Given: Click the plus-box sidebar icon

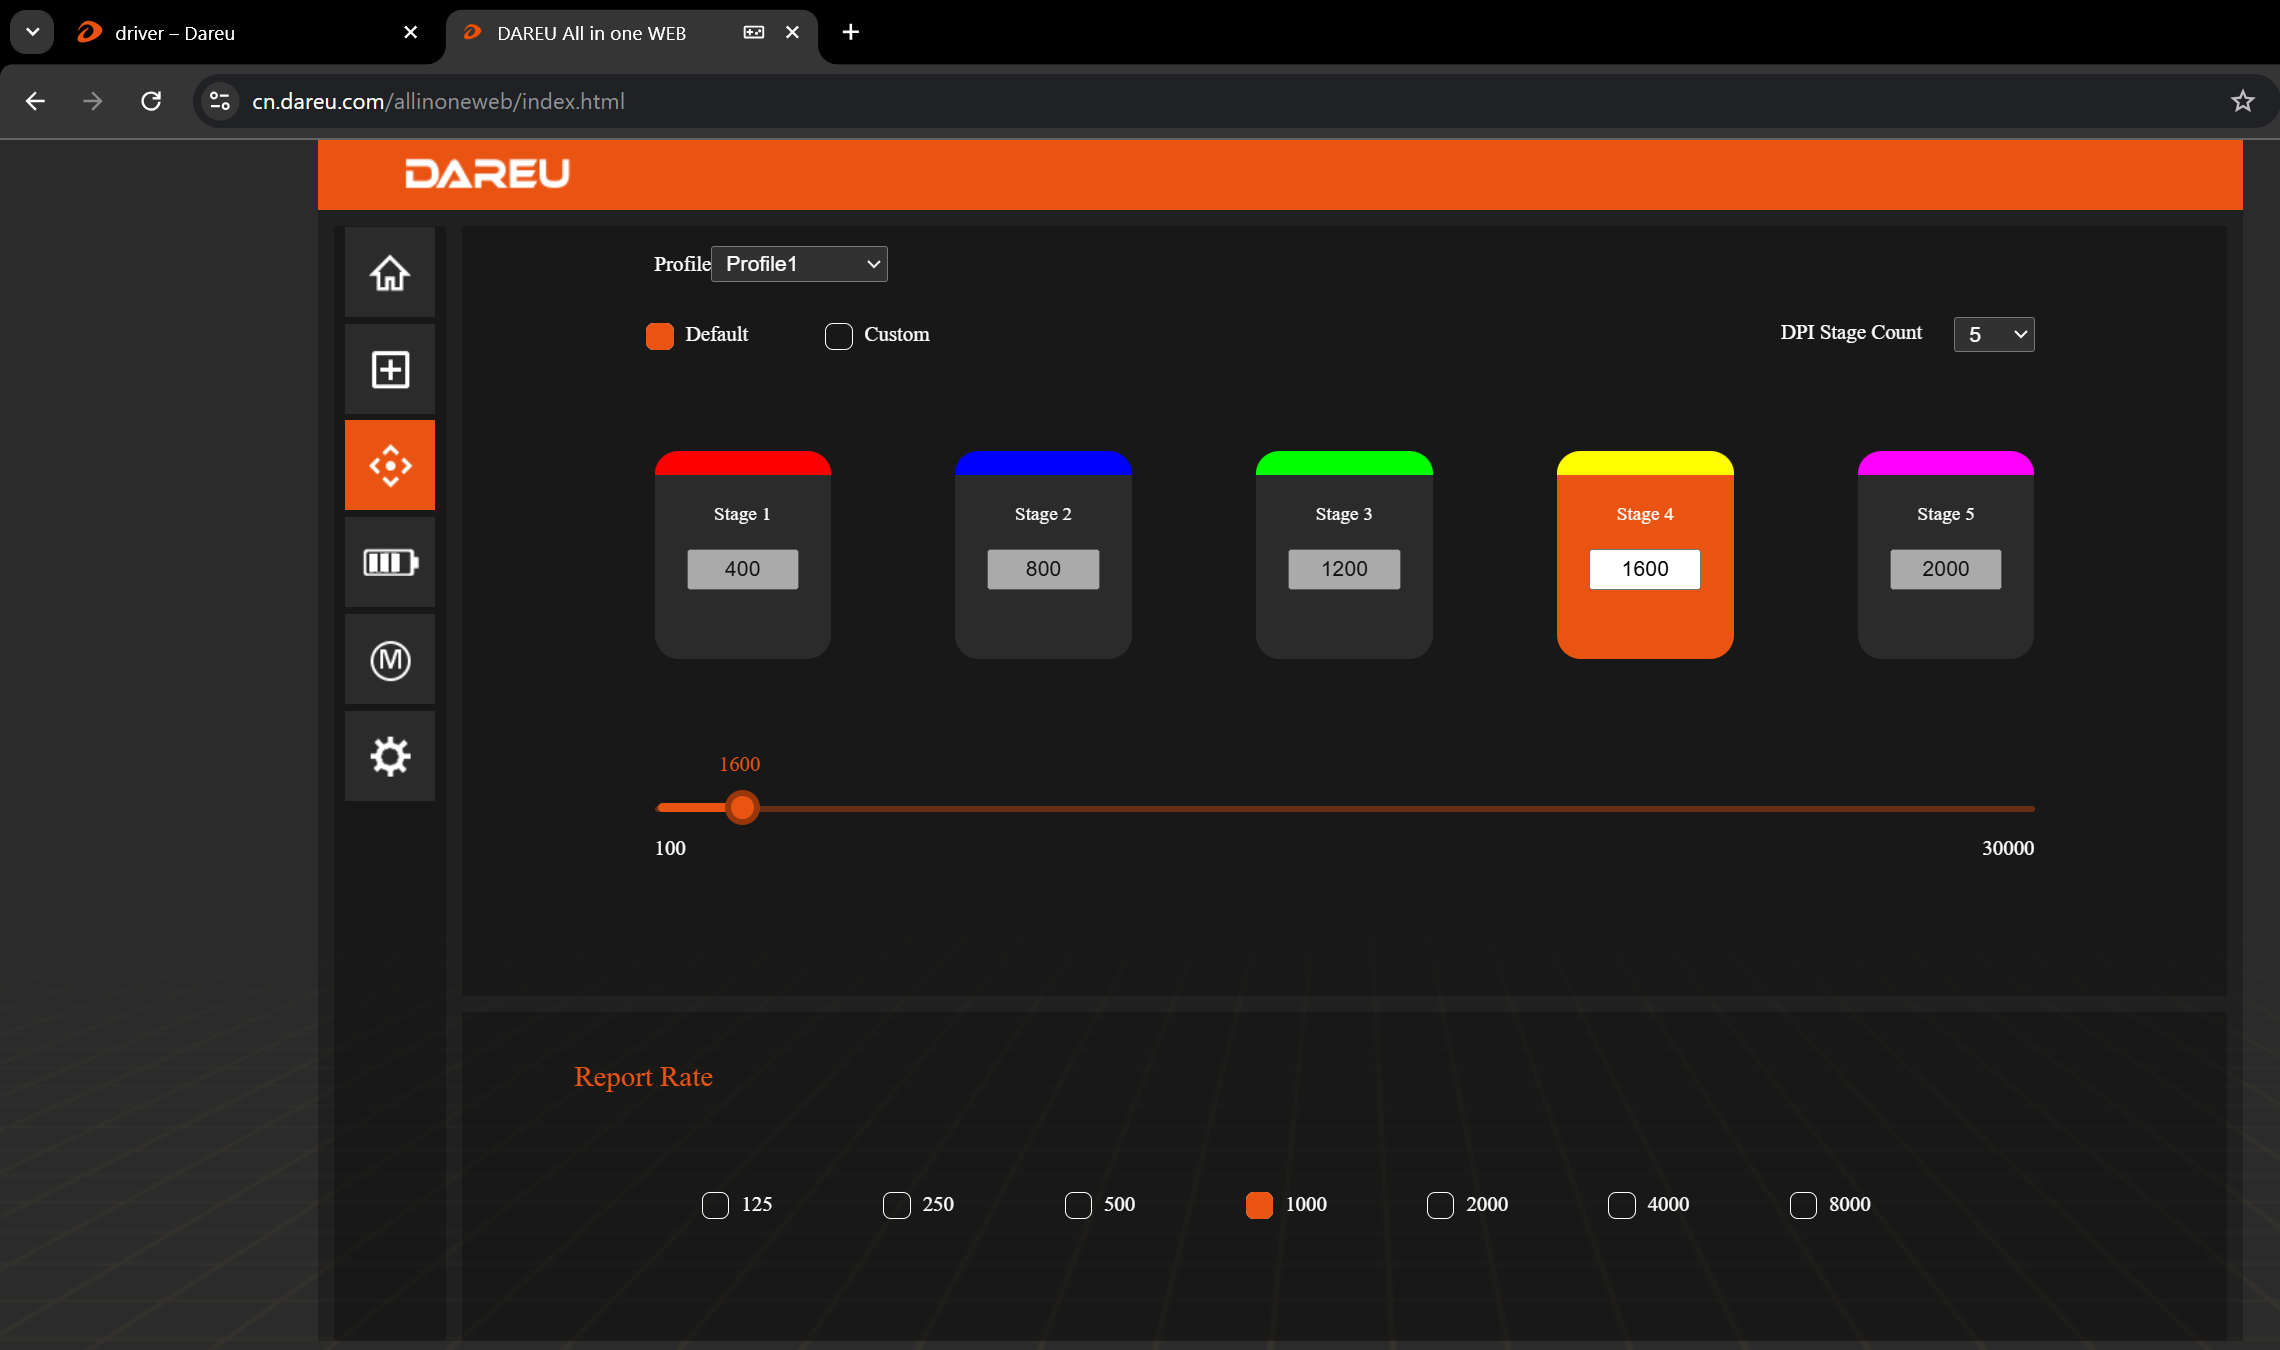Looking at the screenshot, I should point(390,370).
